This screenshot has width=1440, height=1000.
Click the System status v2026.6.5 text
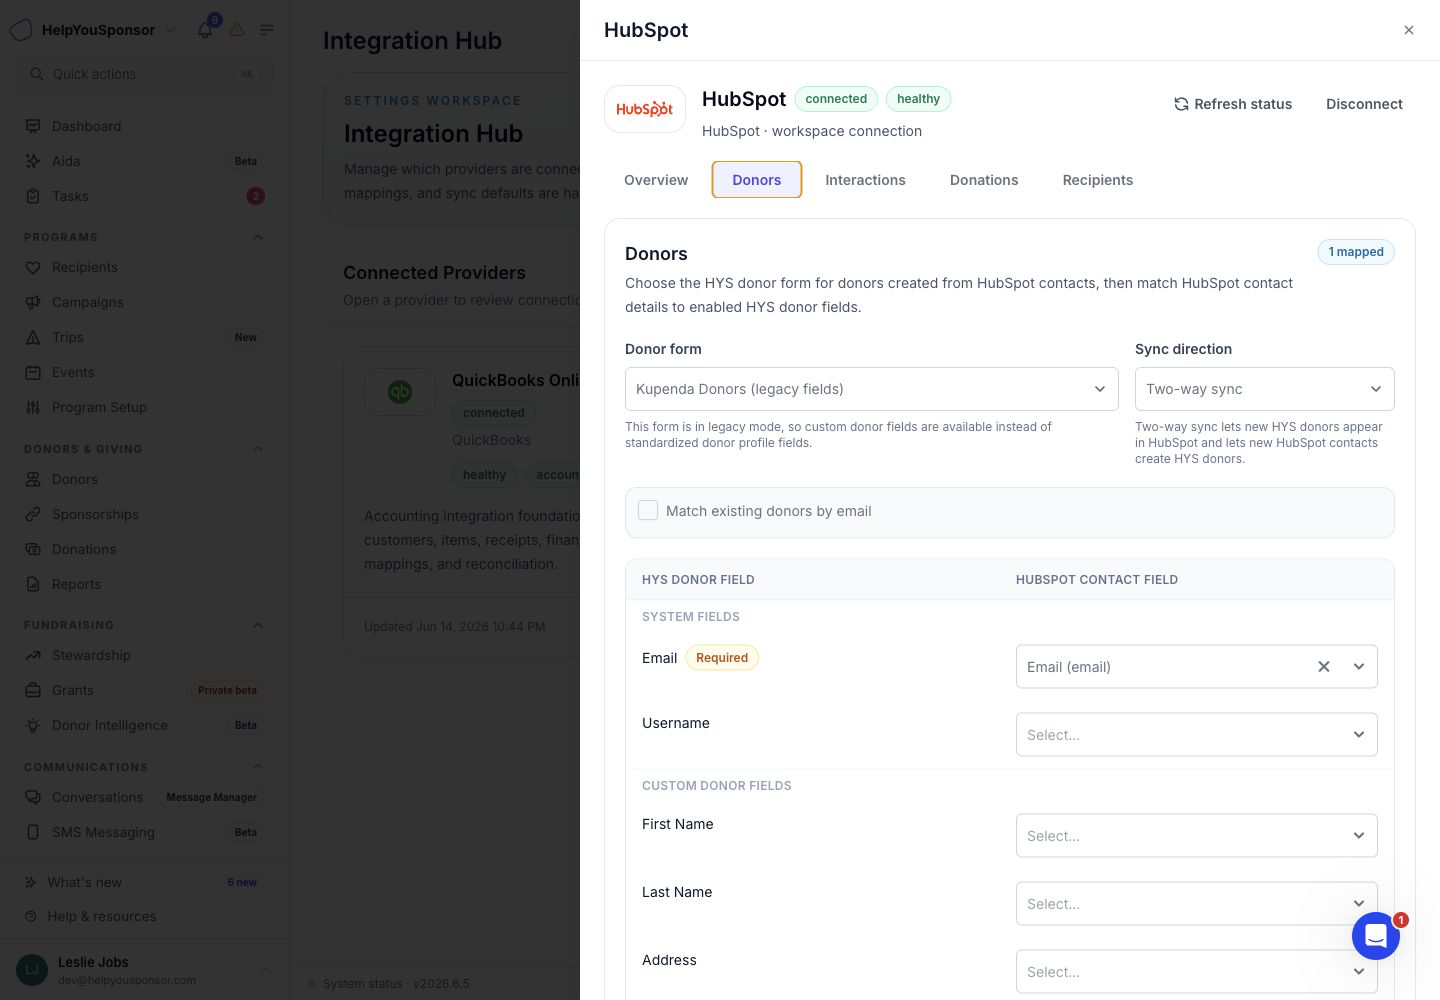(x=396, y=984)
